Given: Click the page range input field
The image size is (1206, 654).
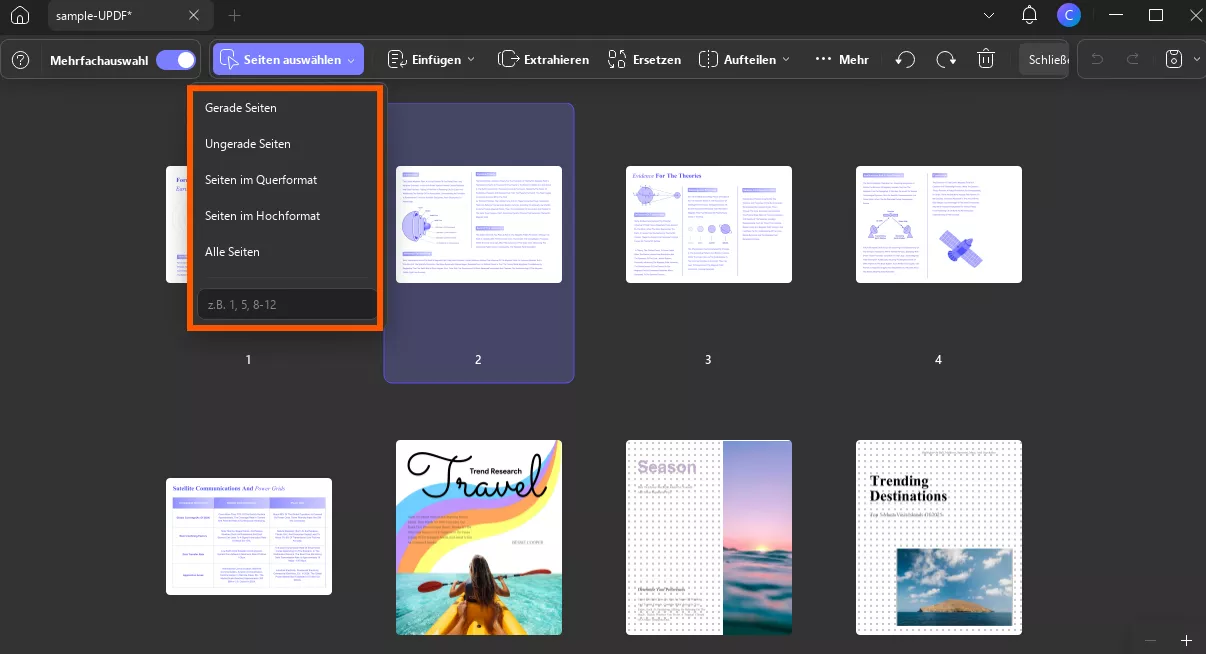Looking at the screenshot, I should (x=287, y=305).
